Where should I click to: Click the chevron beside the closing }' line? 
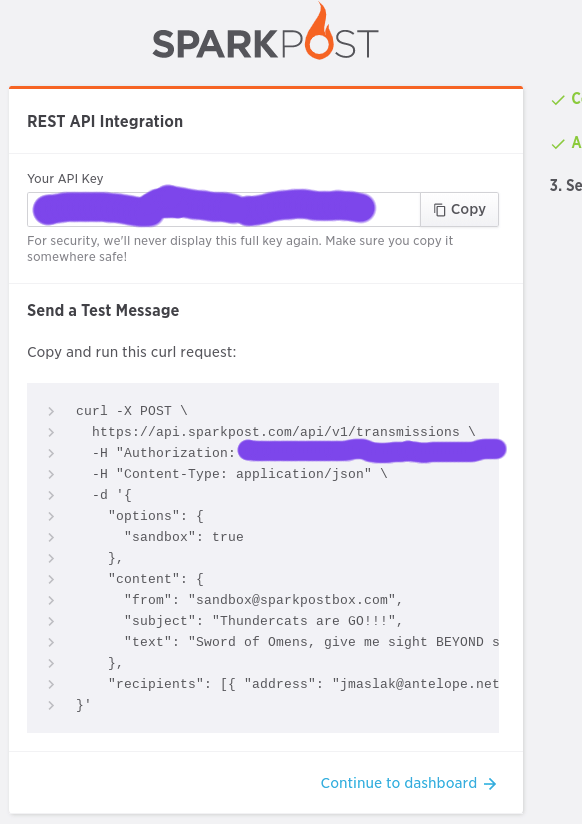pyautogui.click(x=51, y=705)
